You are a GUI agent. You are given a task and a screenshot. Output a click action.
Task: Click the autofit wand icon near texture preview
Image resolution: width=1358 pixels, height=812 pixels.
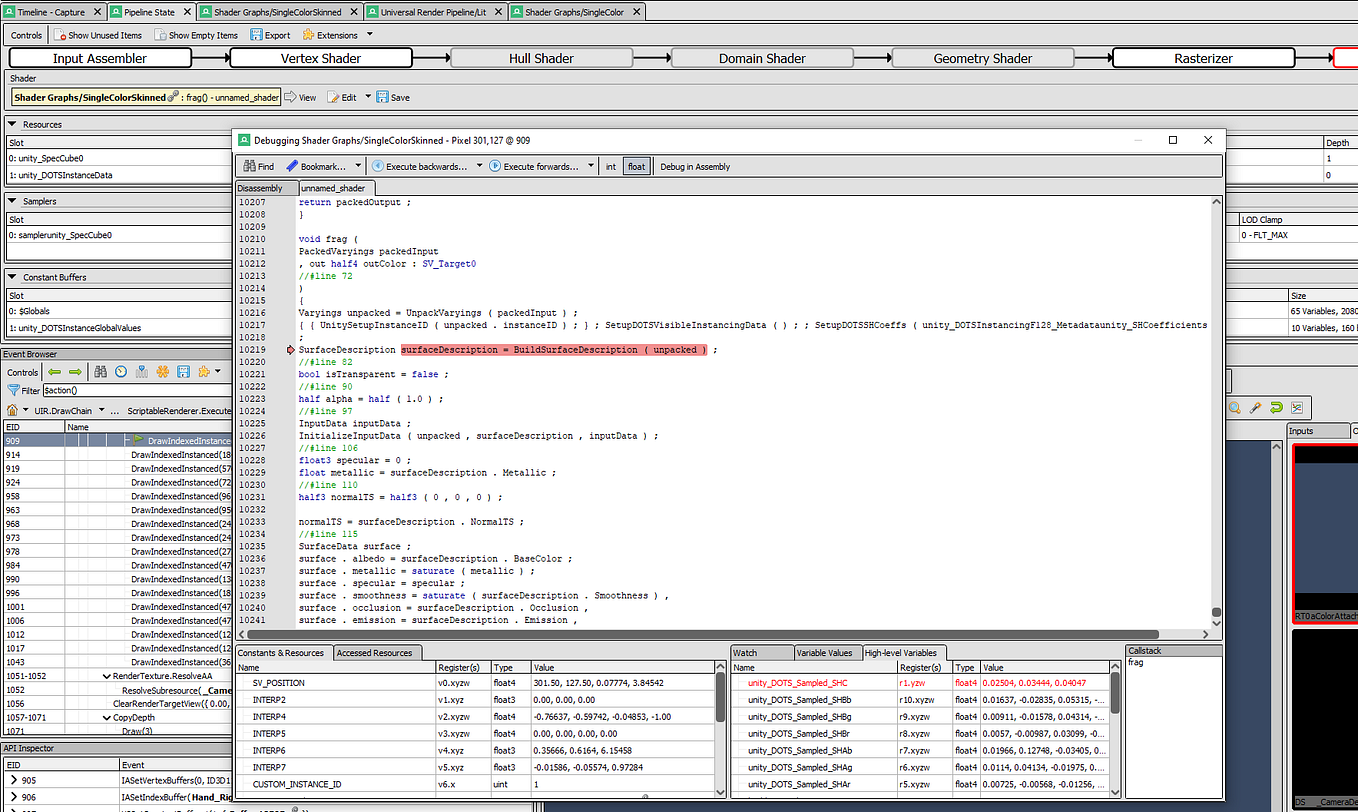click(x=1256, y=408)
